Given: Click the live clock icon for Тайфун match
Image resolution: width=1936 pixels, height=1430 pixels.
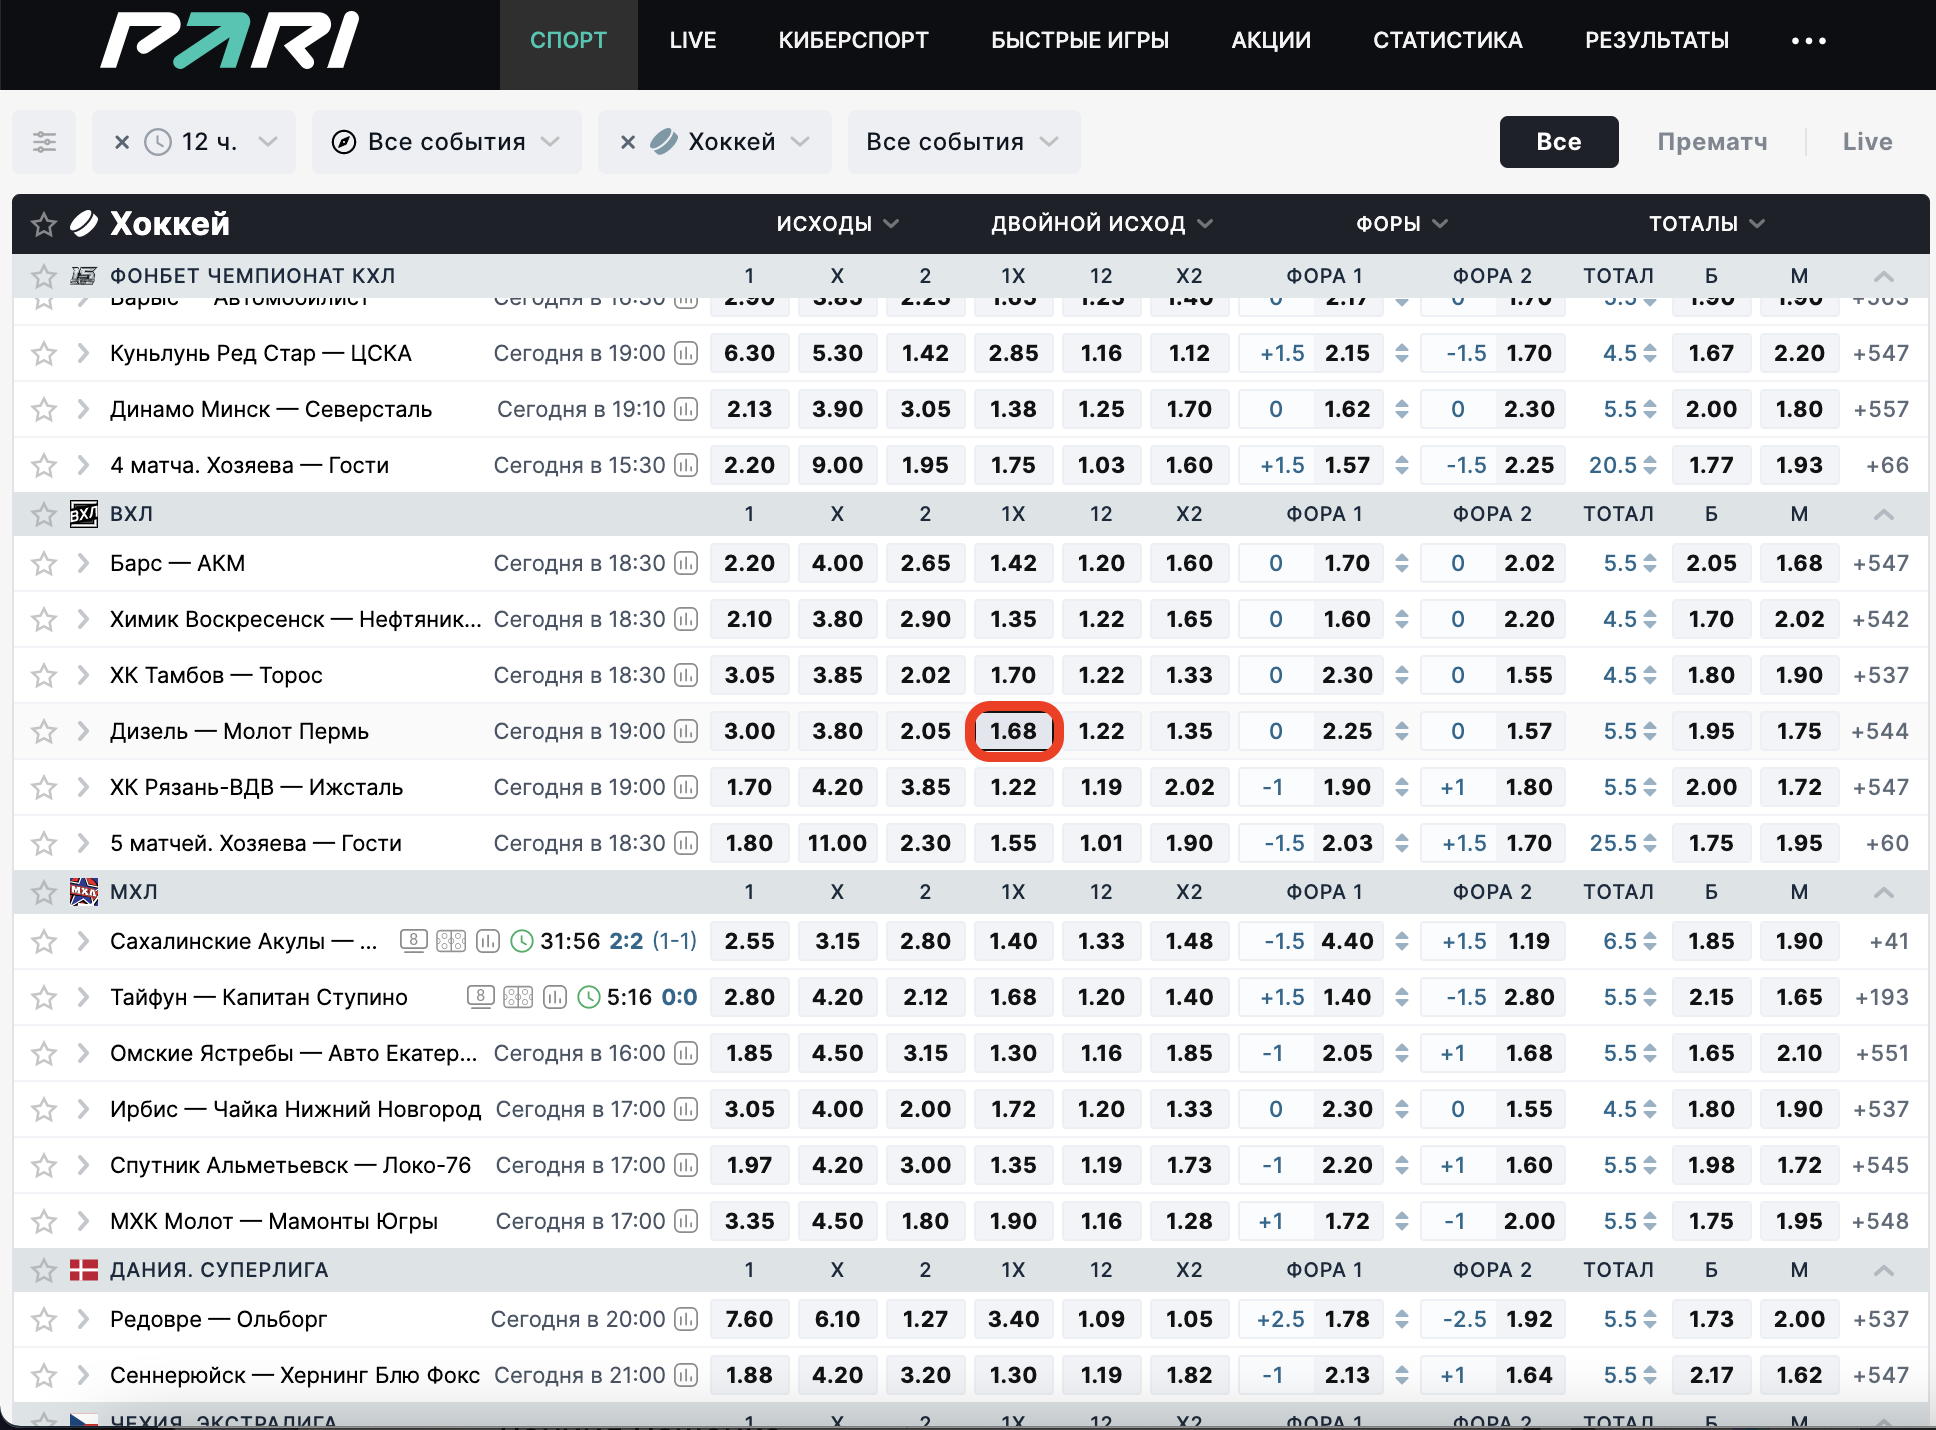Looking at the screenshot, I should pyautogui.click(x=590, y=997).
